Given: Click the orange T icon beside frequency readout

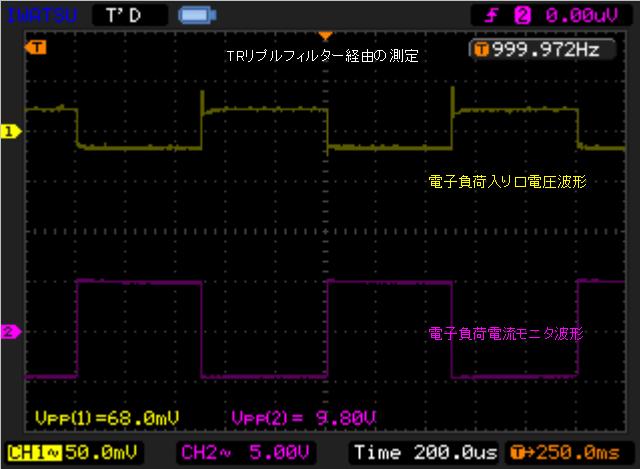Looking at the screenshot, I should tap(482, 50).
